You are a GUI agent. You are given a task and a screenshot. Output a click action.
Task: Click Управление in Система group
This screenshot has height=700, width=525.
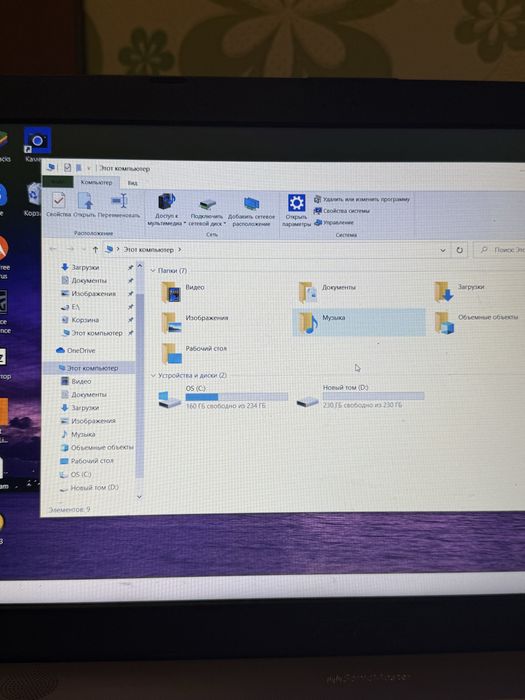334,222
